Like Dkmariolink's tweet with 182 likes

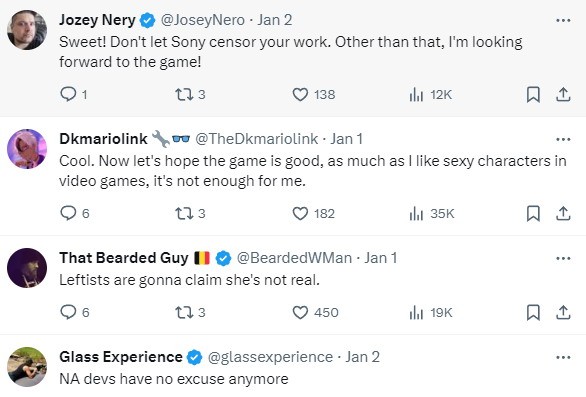coord(300,213)
